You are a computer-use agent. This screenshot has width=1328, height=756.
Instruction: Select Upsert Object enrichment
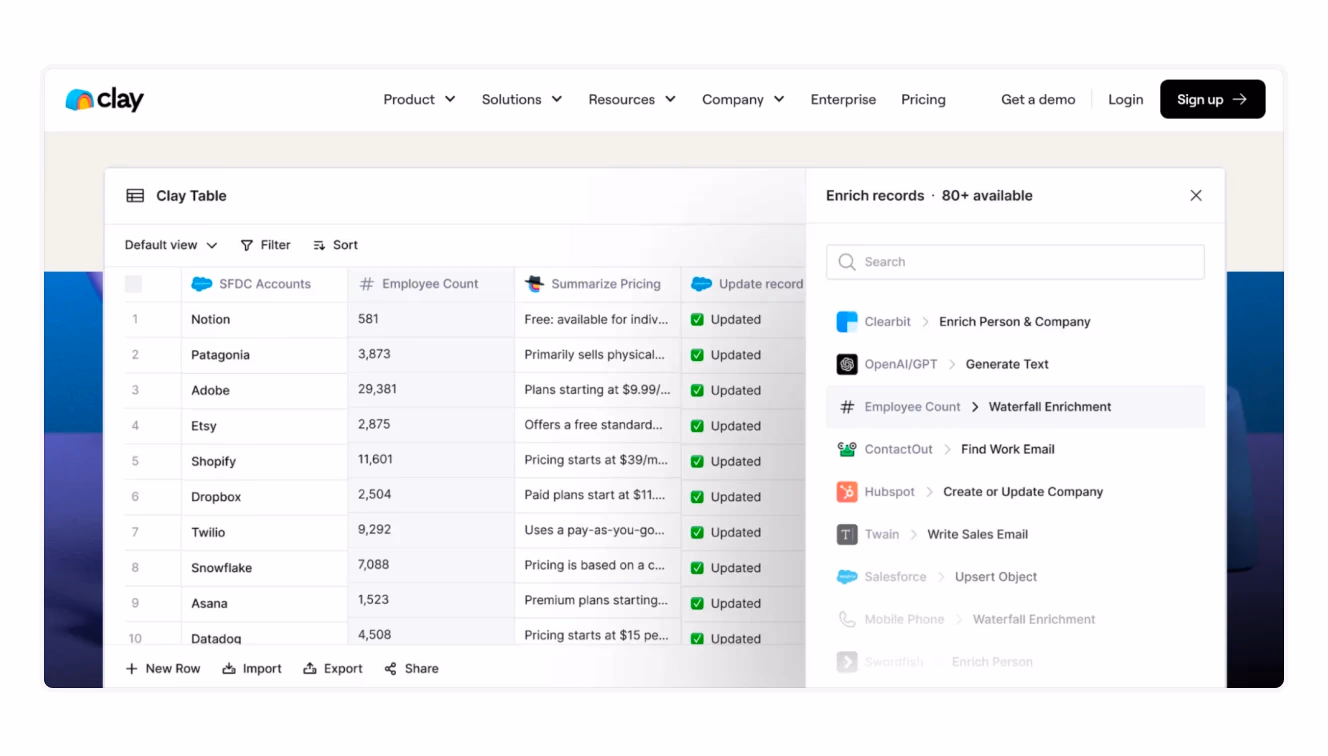996,577
